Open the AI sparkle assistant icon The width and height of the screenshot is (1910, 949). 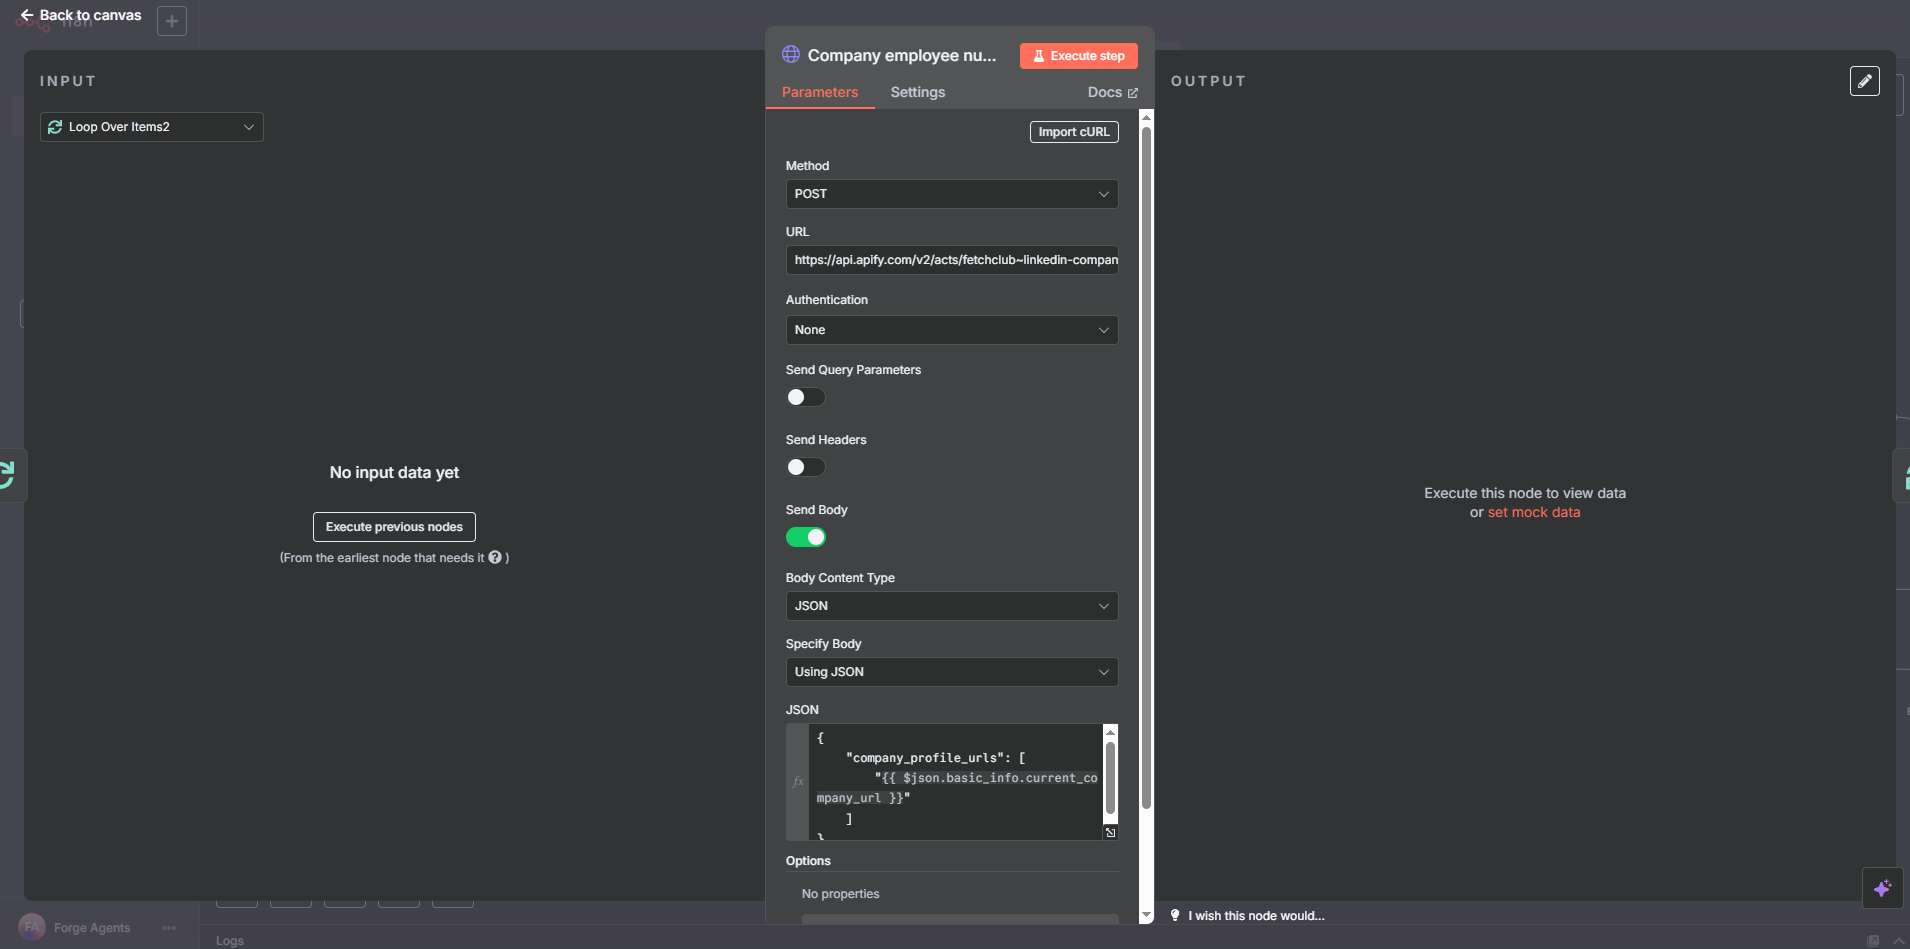click(1882, 888)
